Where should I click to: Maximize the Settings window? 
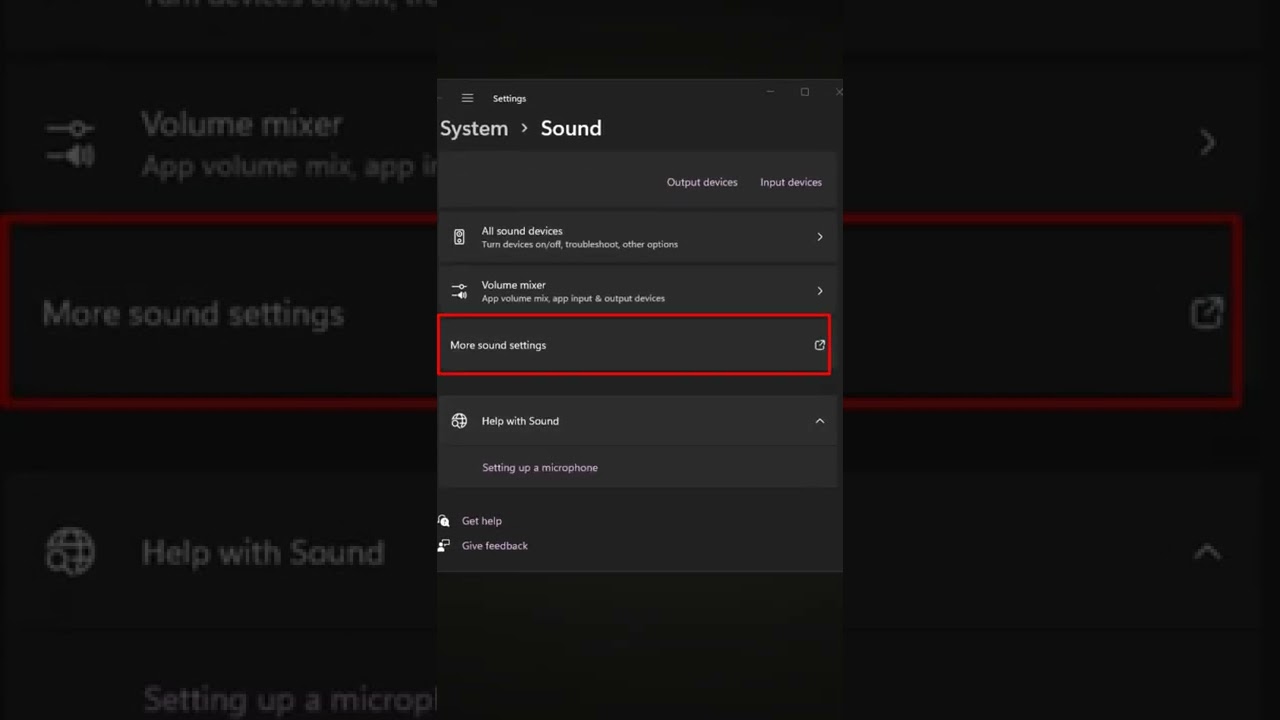[805, 92]
